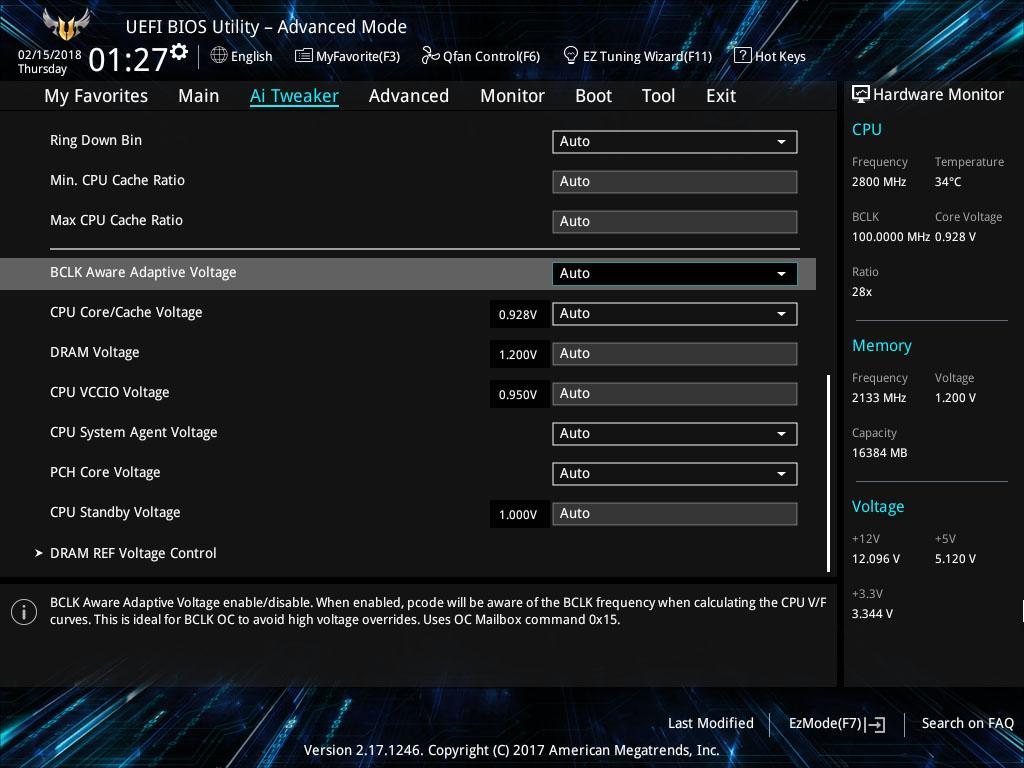
Task: Click the TUF logo emblem
Action: [66, 25]
